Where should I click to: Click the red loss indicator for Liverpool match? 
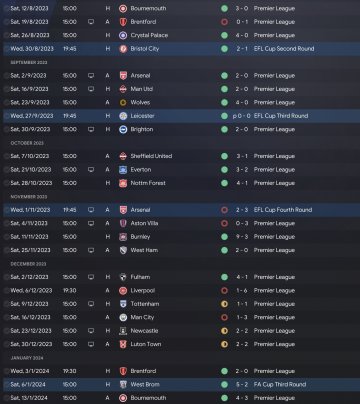tap(224, 291)
